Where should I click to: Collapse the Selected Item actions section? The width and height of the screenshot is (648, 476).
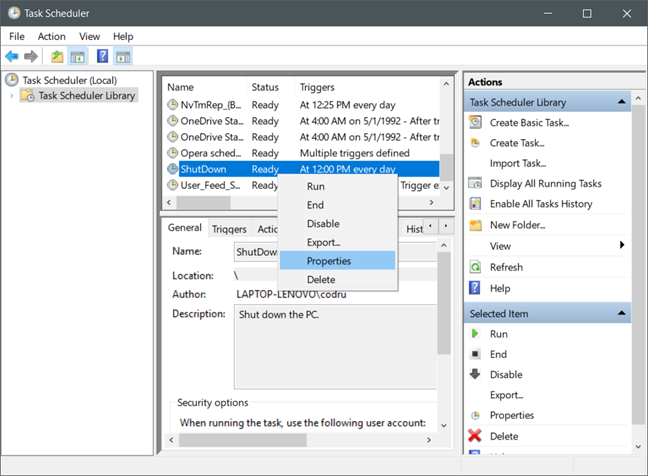(621, 313)
